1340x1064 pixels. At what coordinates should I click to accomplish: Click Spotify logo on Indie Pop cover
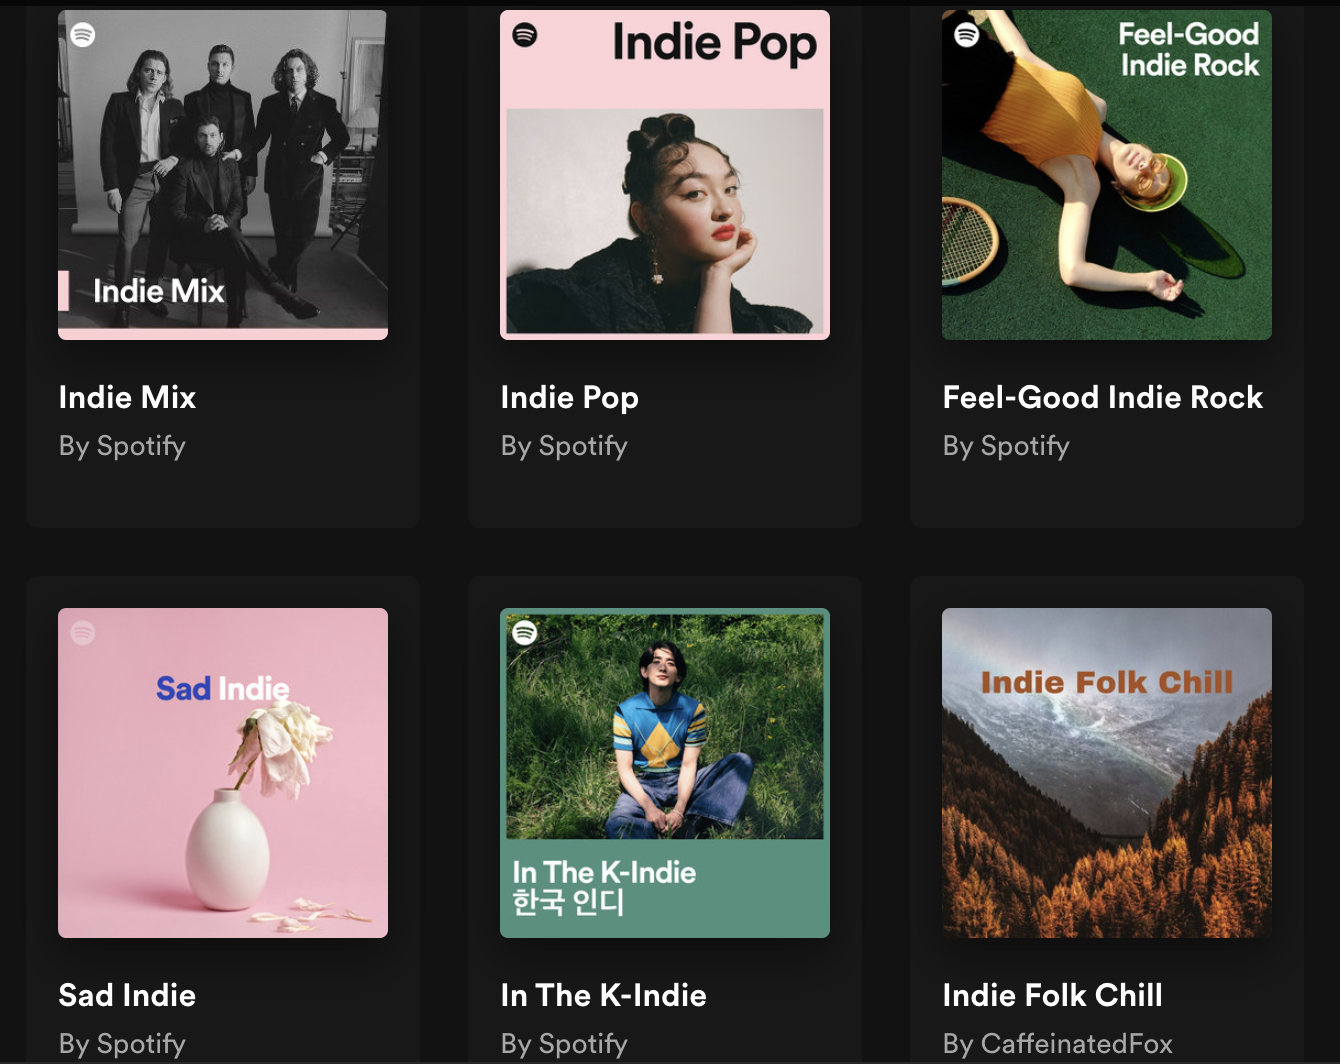525,34
